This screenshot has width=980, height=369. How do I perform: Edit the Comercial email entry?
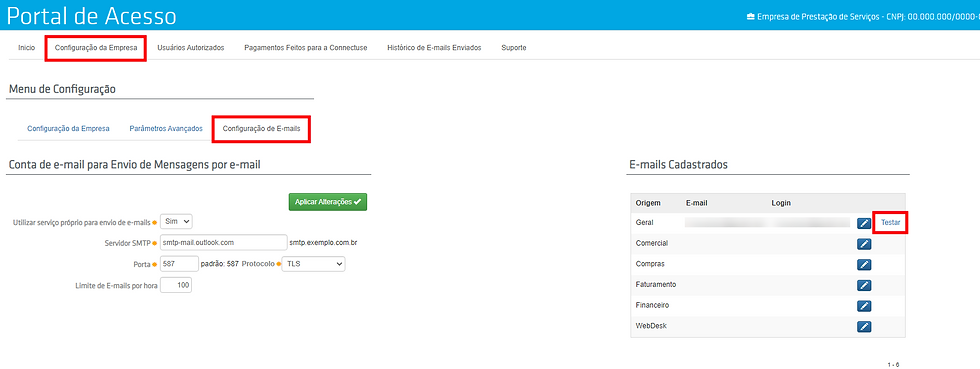click(864, 244)
